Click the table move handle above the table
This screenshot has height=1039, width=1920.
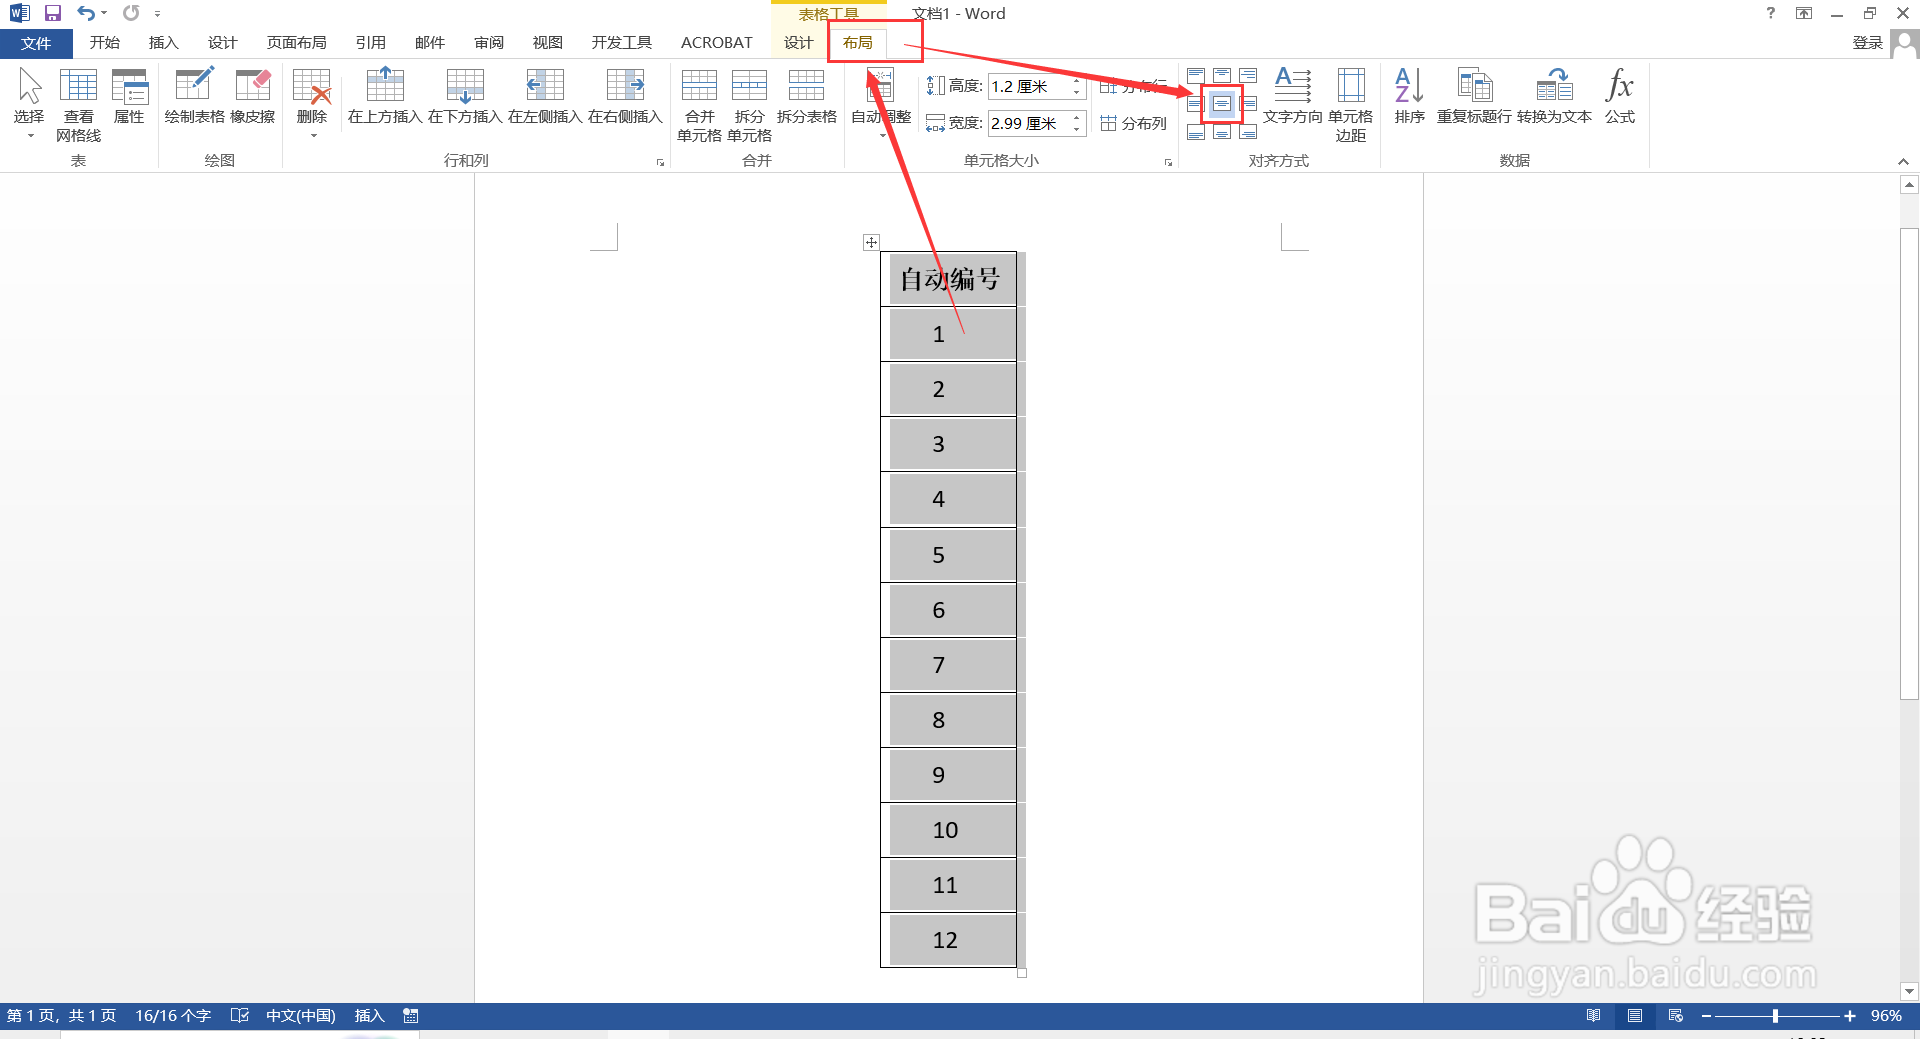click(x=871, y=242)
